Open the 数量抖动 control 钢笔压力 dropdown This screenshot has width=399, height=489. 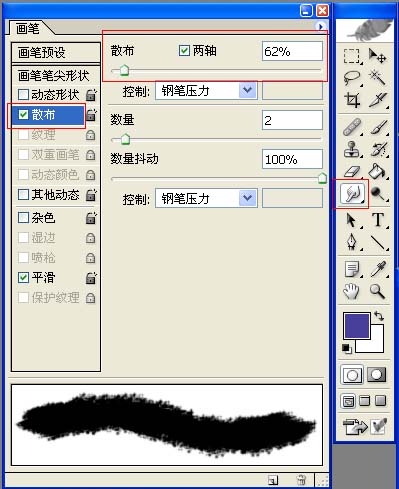206,199
